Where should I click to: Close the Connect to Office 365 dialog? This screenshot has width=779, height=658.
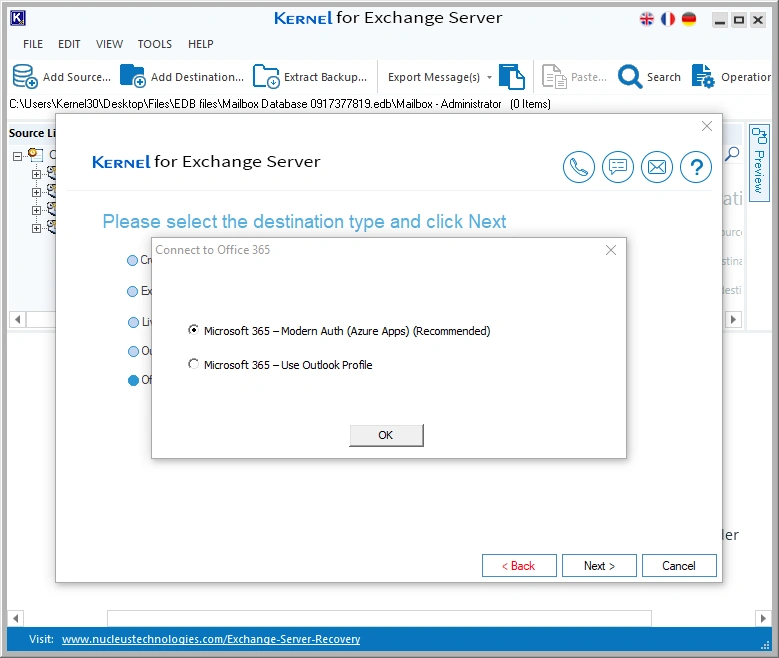(611, 250)
